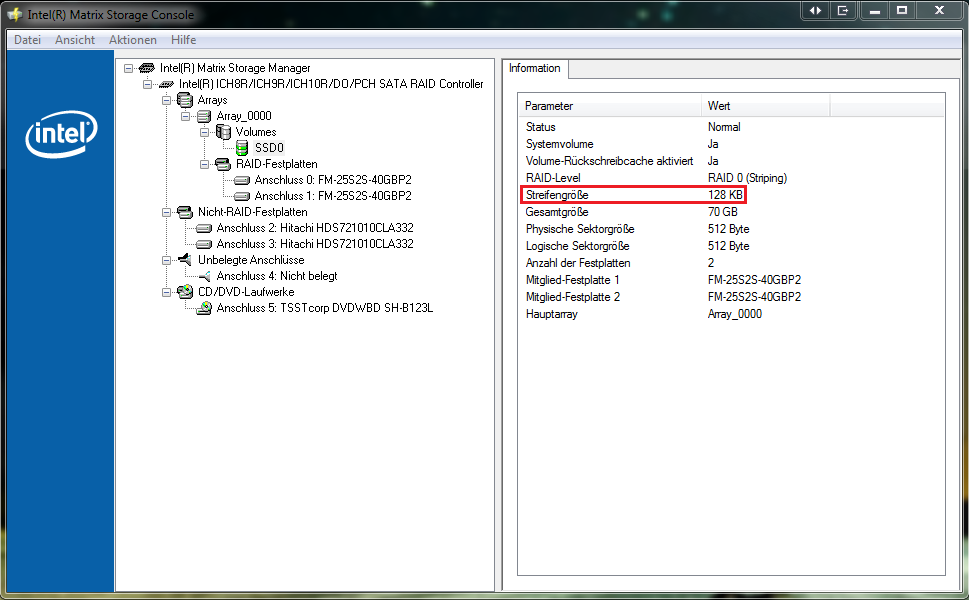Viewport: 969px width, 600px height.
Task: Select the SSD0 volume label
Action: point(269,148)
